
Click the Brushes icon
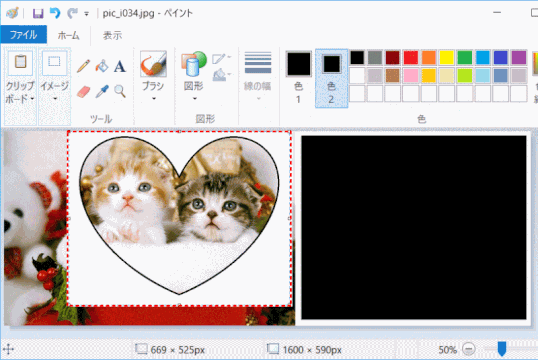click(x=153, y=64)
